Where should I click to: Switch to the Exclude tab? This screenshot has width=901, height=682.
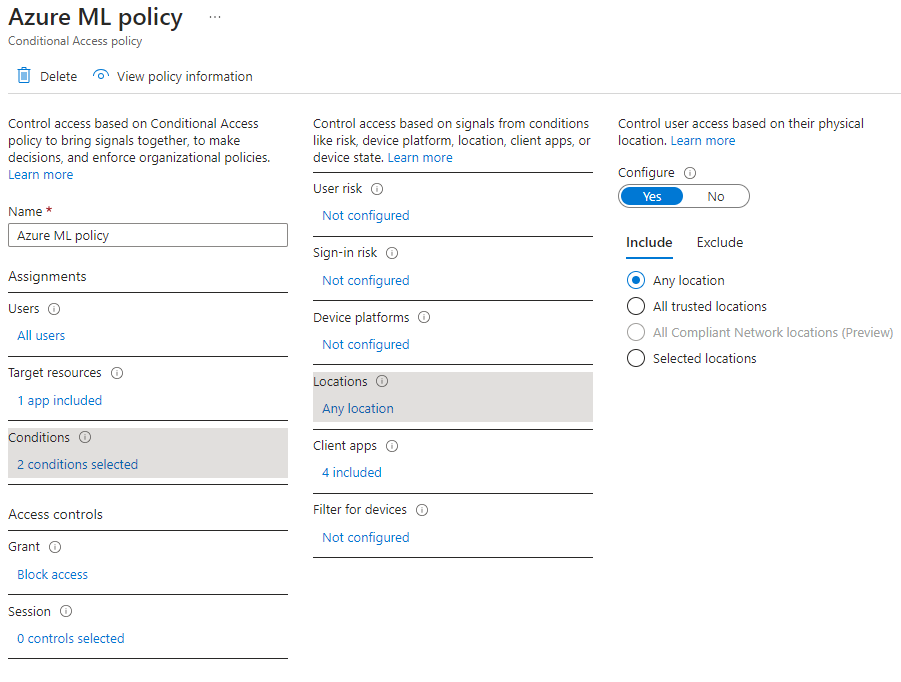(x=720, y=243)
